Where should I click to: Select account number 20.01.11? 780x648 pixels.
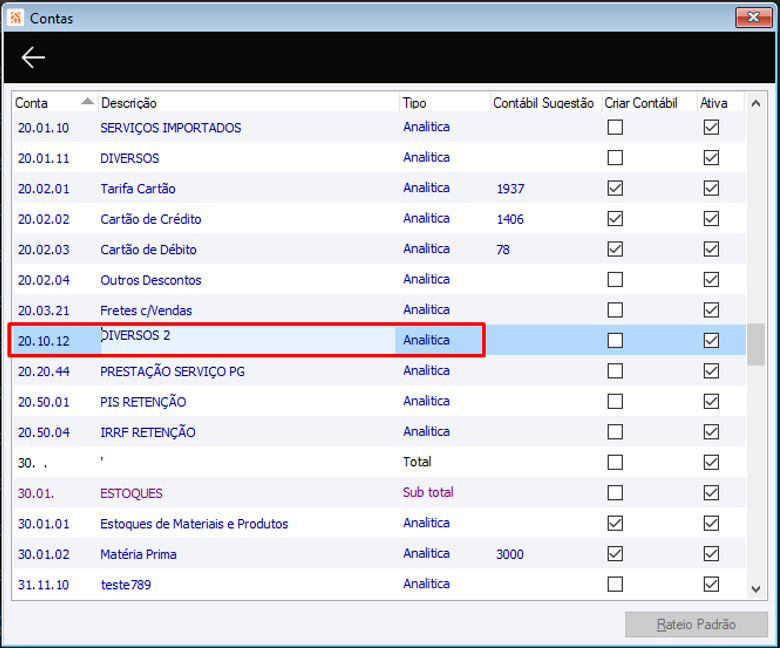coord(43,158)
